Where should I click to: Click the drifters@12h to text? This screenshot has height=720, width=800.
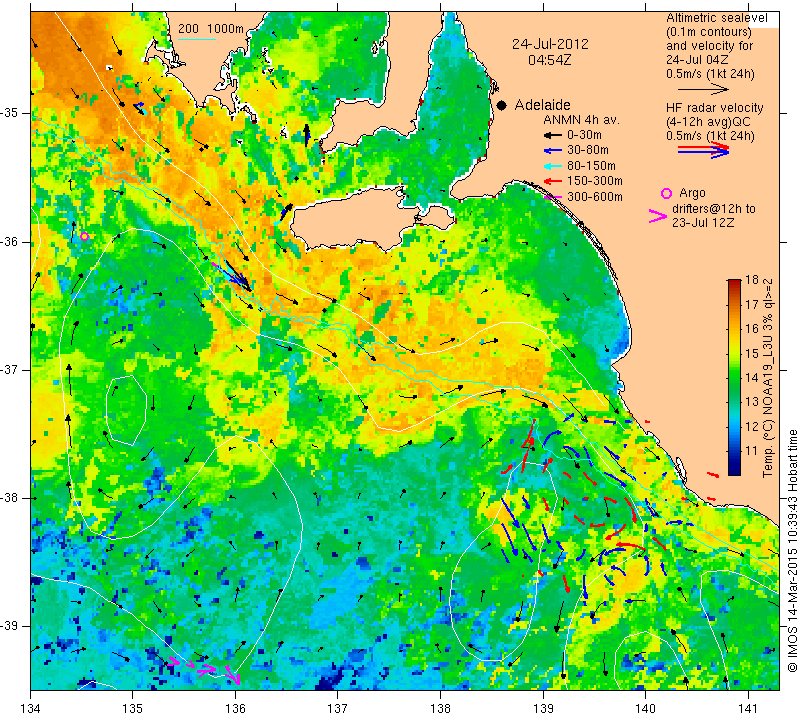point(714,209)
